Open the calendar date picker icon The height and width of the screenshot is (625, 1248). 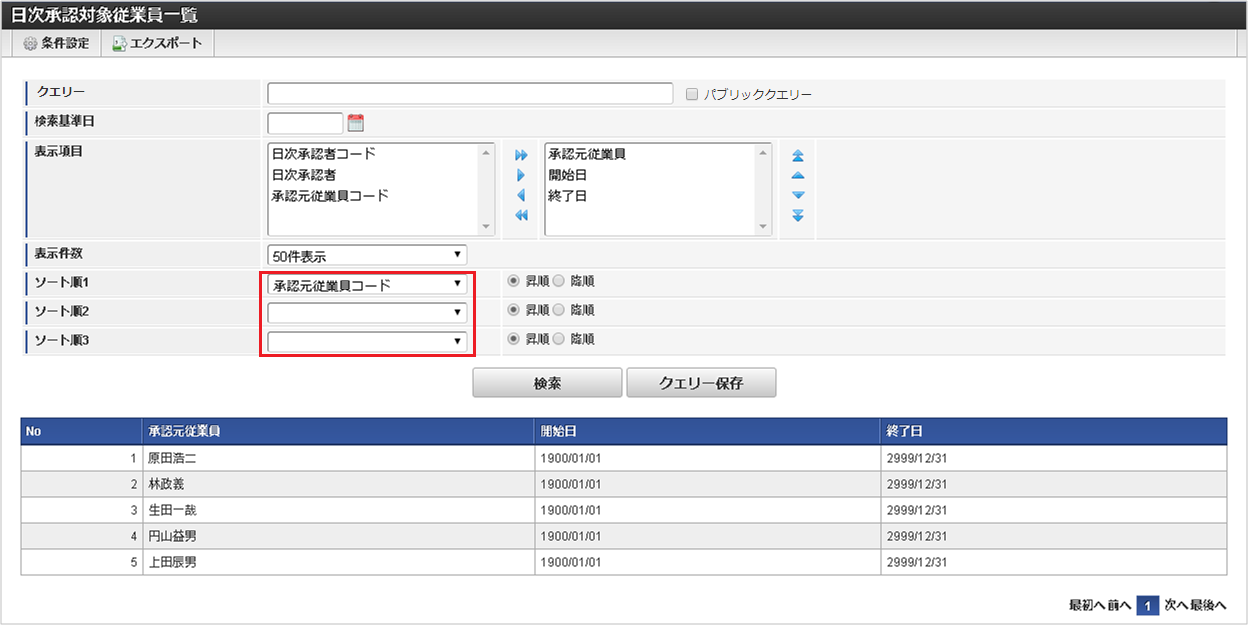click(355, 123)
